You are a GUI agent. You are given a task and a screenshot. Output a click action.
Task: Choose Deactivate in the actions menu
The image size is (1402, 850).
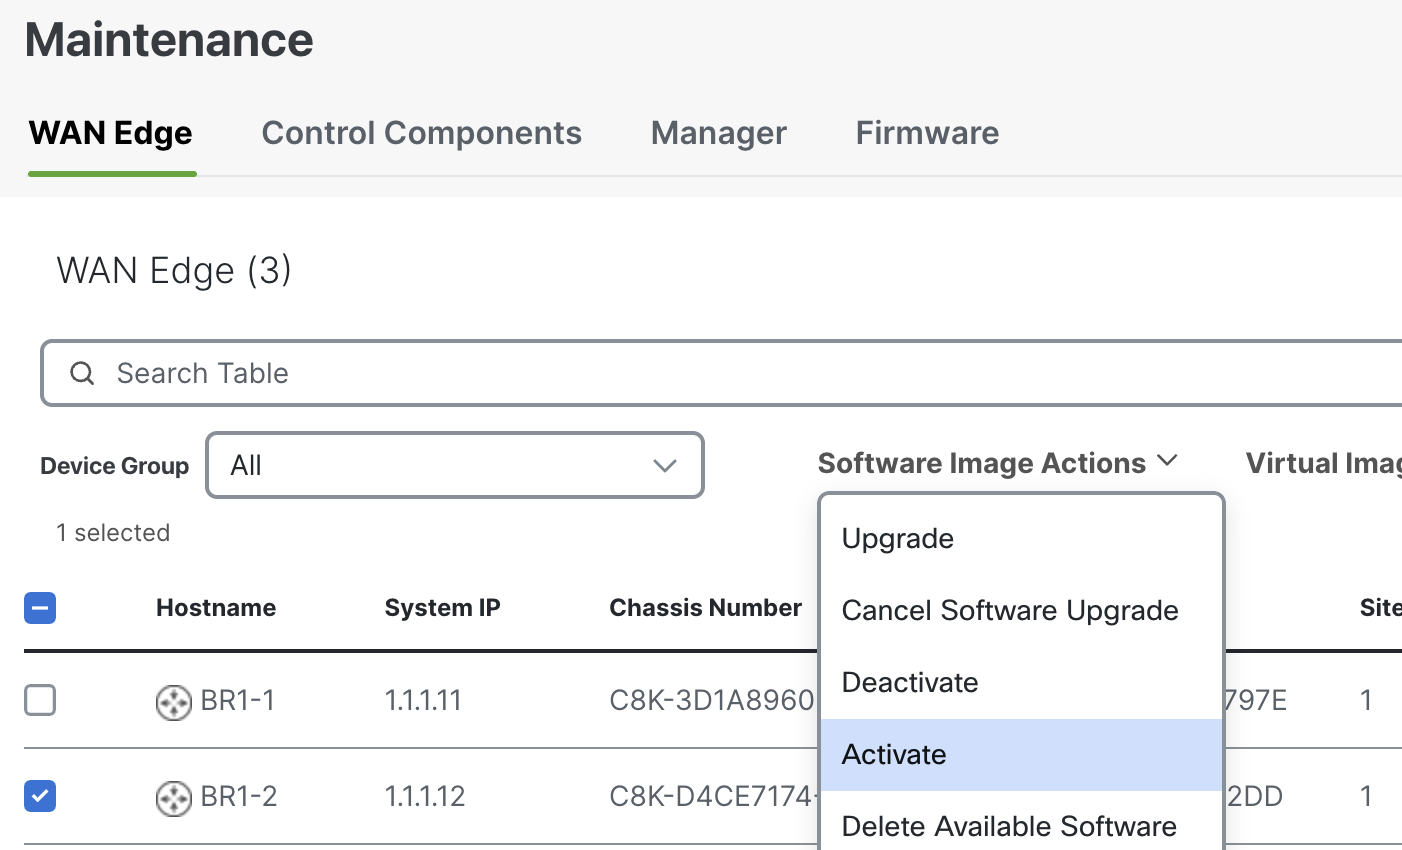(910, 682)
